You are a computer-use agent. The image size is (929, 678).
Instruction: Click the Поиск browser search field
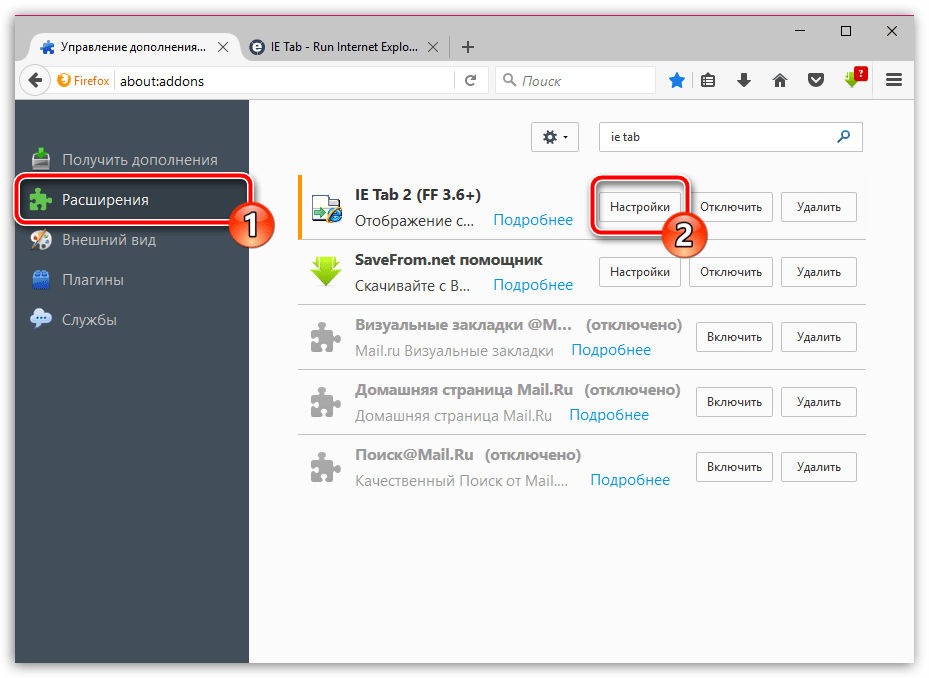[576, 81]
